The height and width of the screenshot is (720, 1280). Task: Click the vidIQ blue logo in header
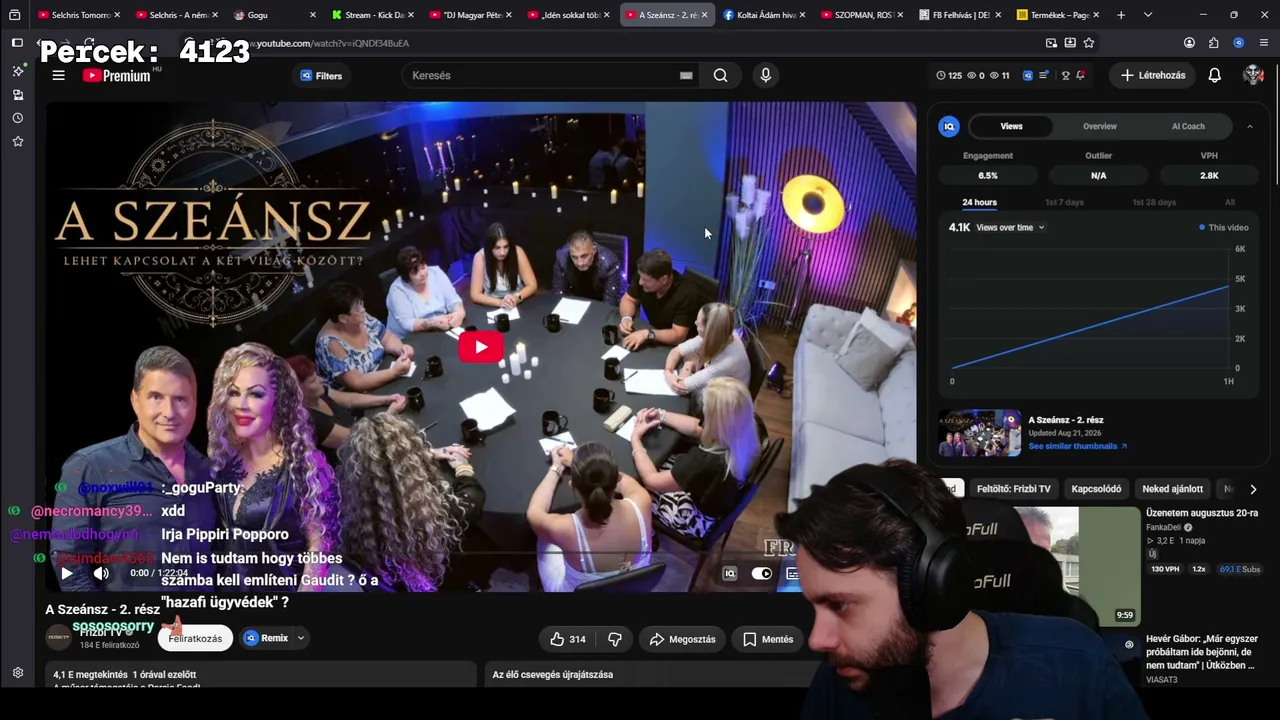point(1027,75)
